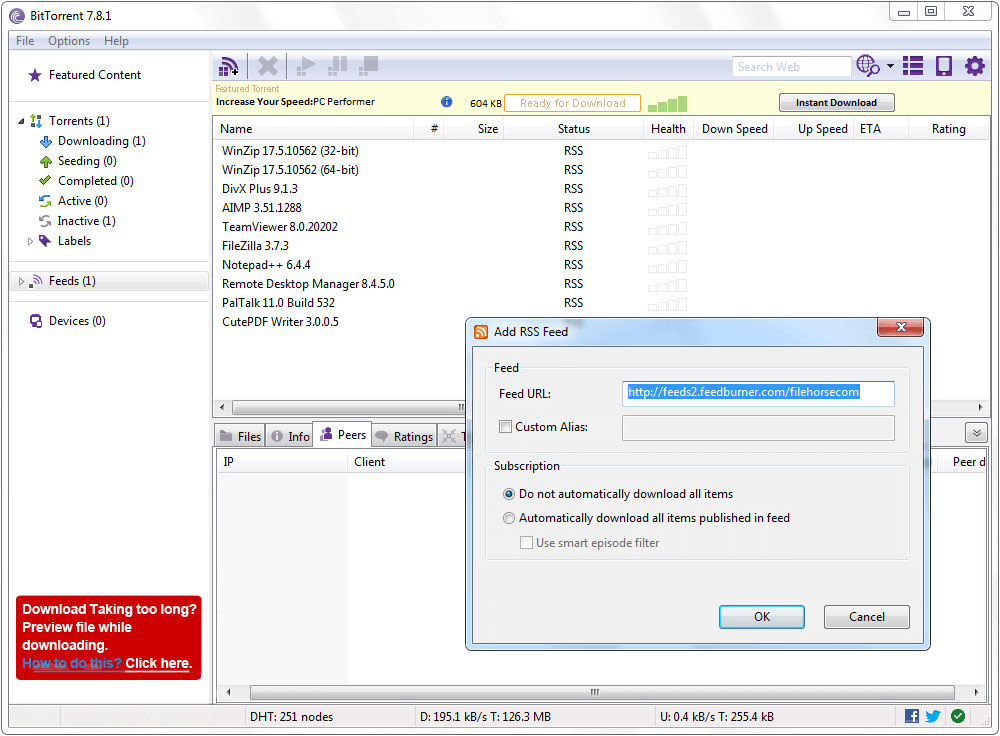
Task: Click the Instant Download button
Action: [836, 102]
